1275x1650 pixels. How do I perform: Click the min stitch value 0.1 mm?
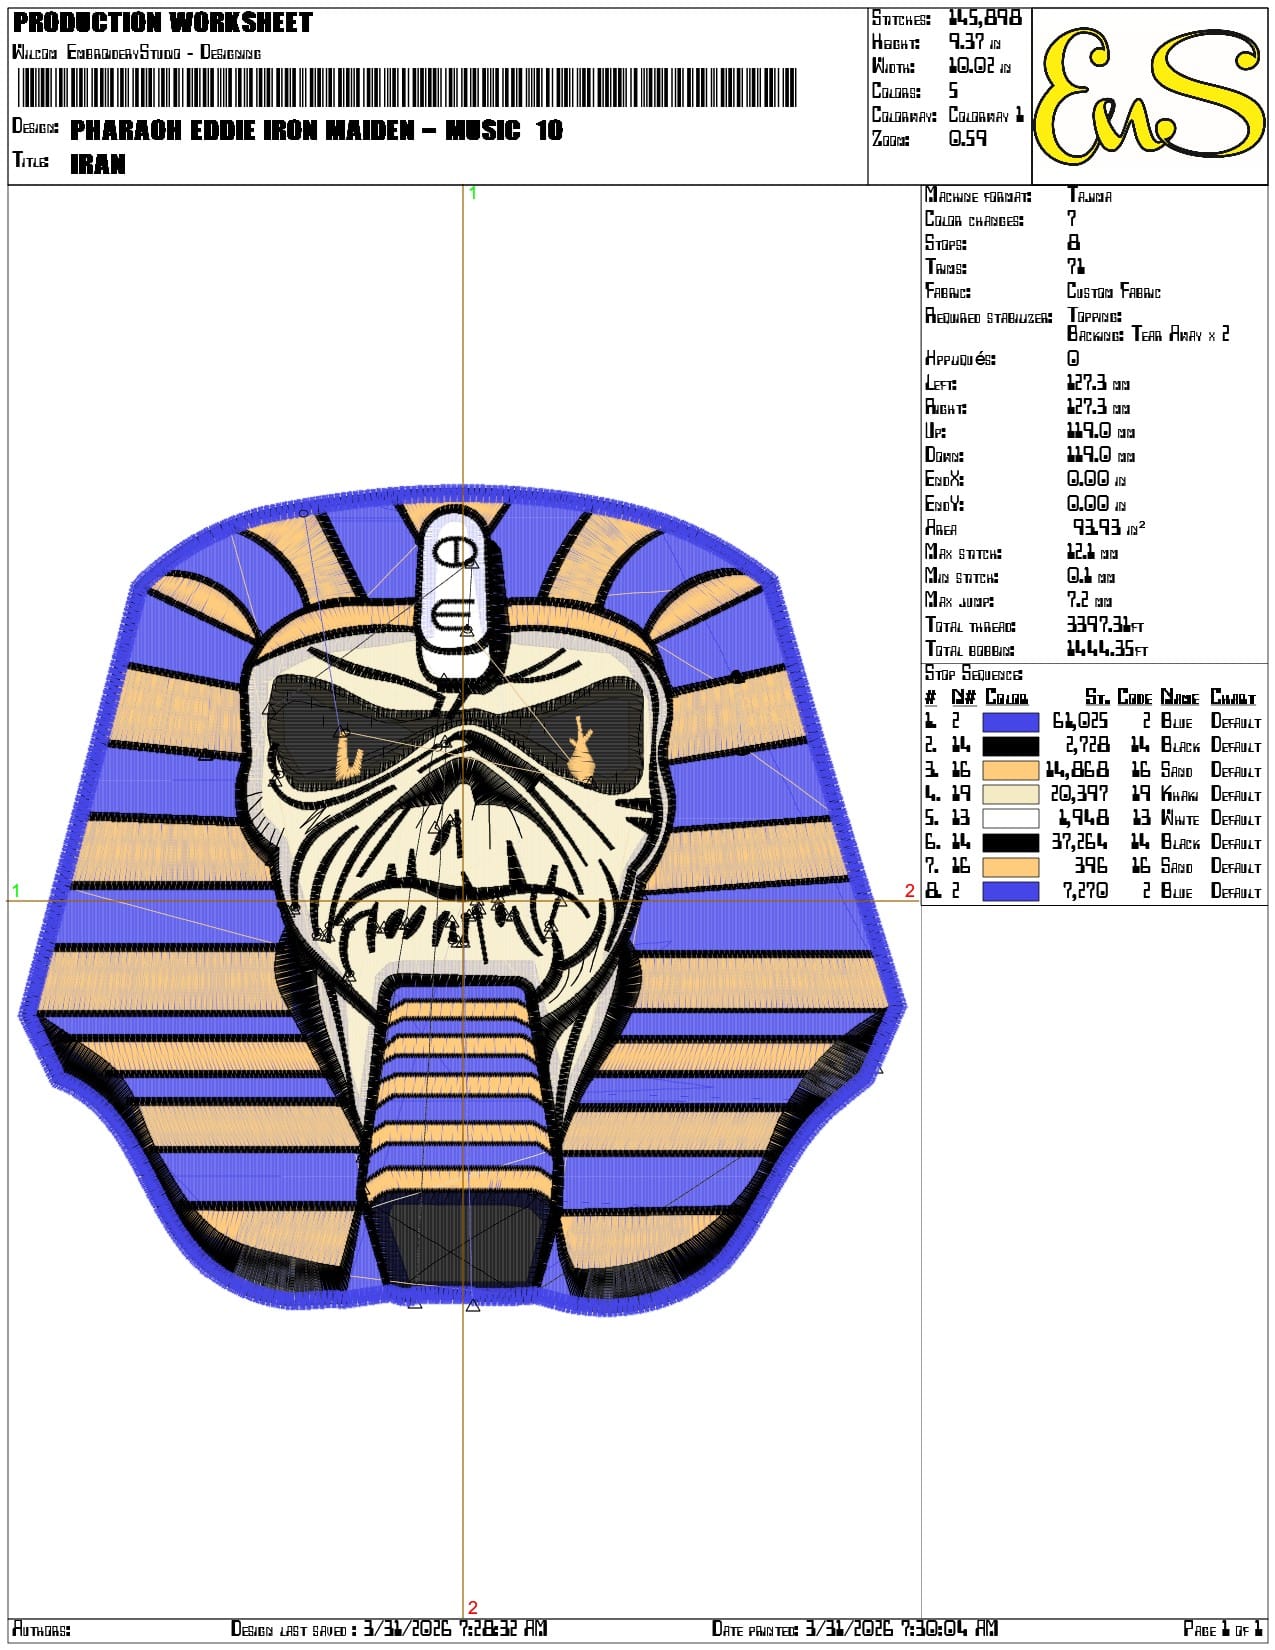click(x=1090, y=577)
